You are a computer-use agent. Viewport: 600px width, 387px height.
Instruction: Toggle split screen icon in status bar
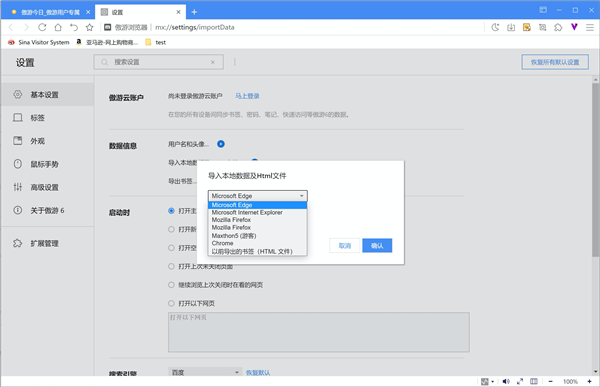tap(534, 381)
